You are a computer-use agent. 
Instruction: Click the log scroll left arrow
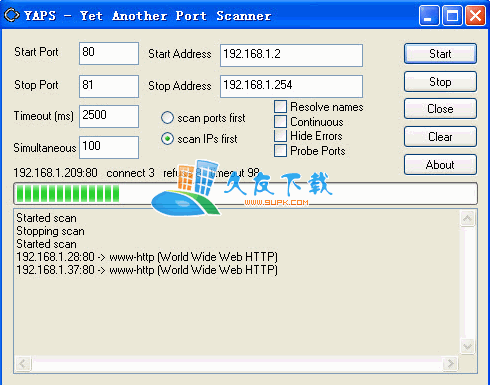coord(23,363)
